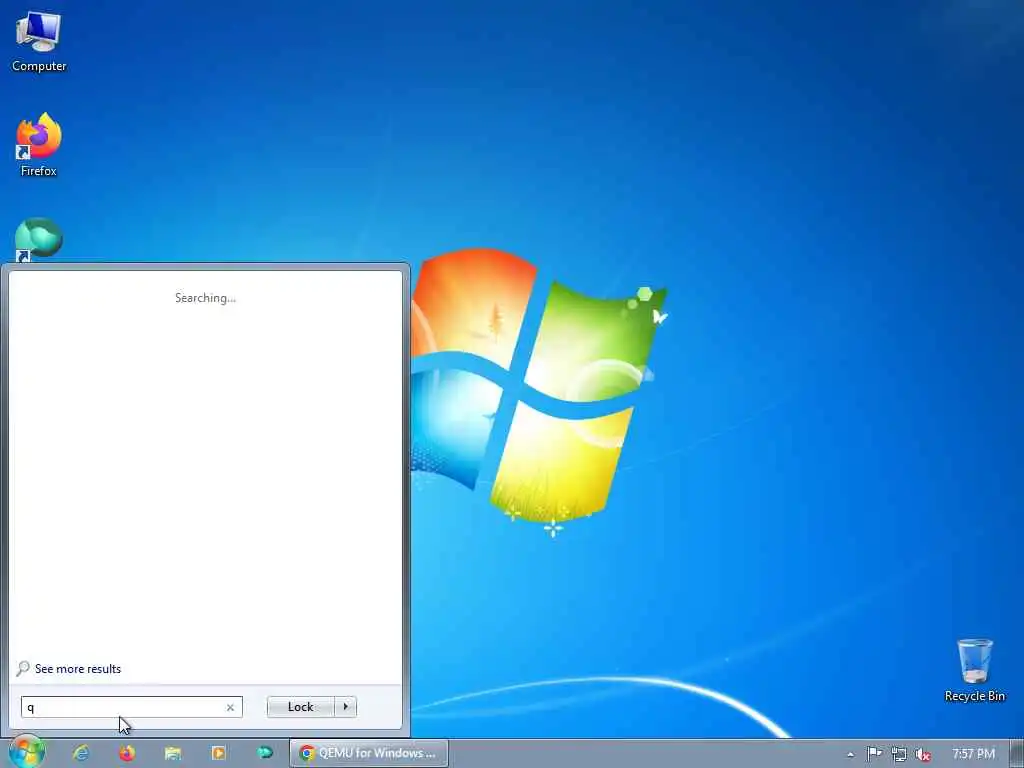The height and width of the screenshot is (768, 1024).
Task: Click See more results link
Action: coord(78,669)
